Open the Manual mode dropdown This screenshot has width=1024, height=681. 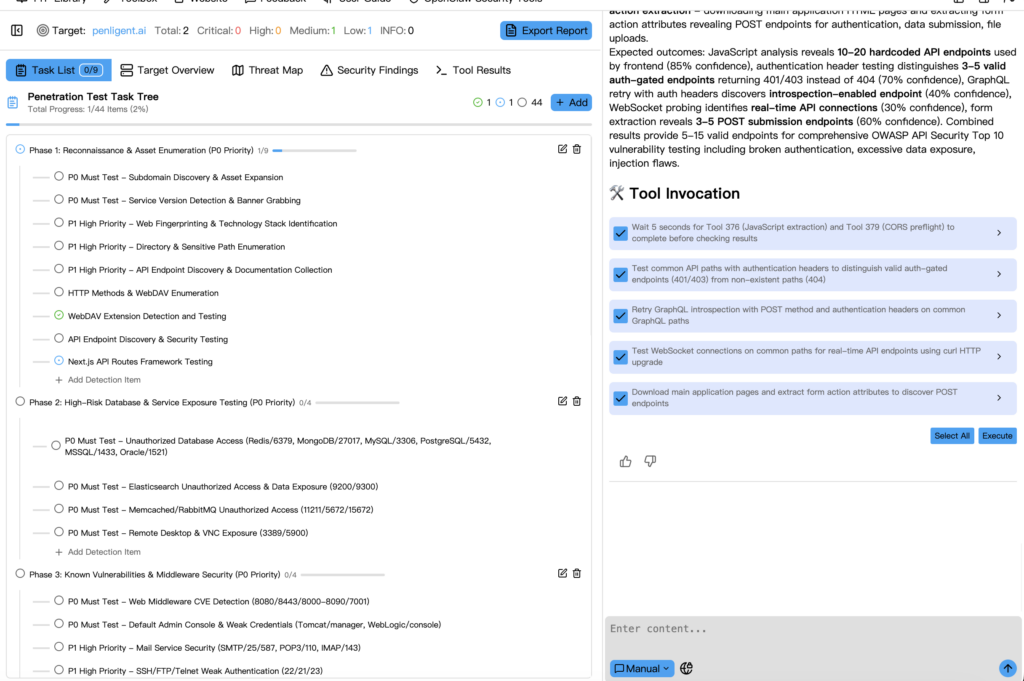pos(642,668)
